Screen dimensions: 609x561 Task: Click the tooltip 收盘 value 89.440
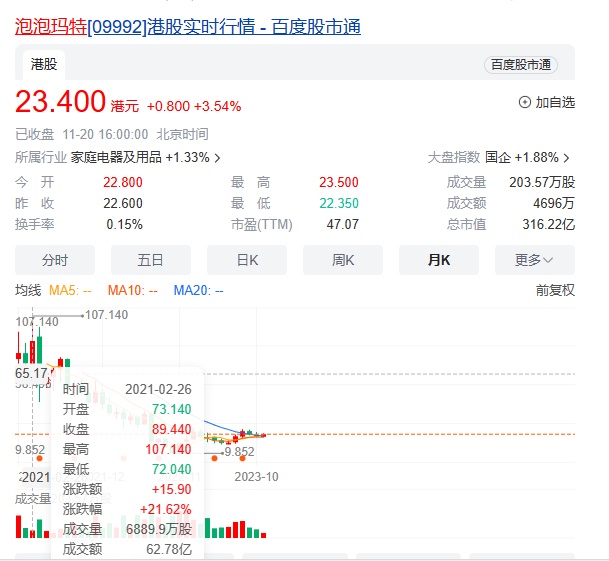(x=172, y=429)
